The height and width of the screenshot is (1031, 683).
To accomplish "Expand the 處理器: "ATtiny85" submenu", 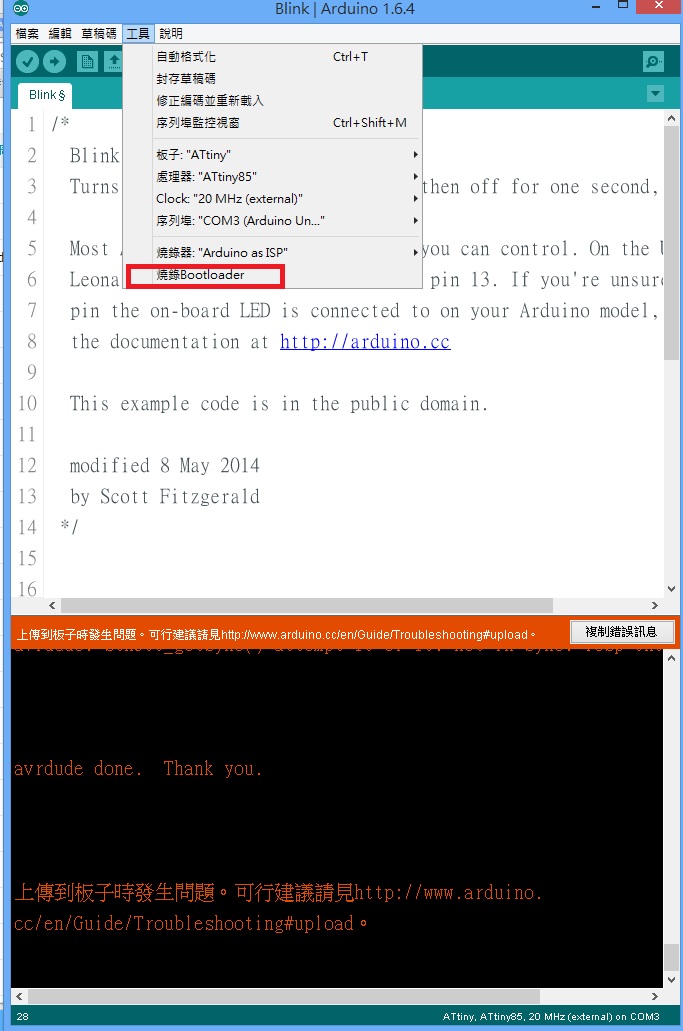I will (x=272, y=176).
